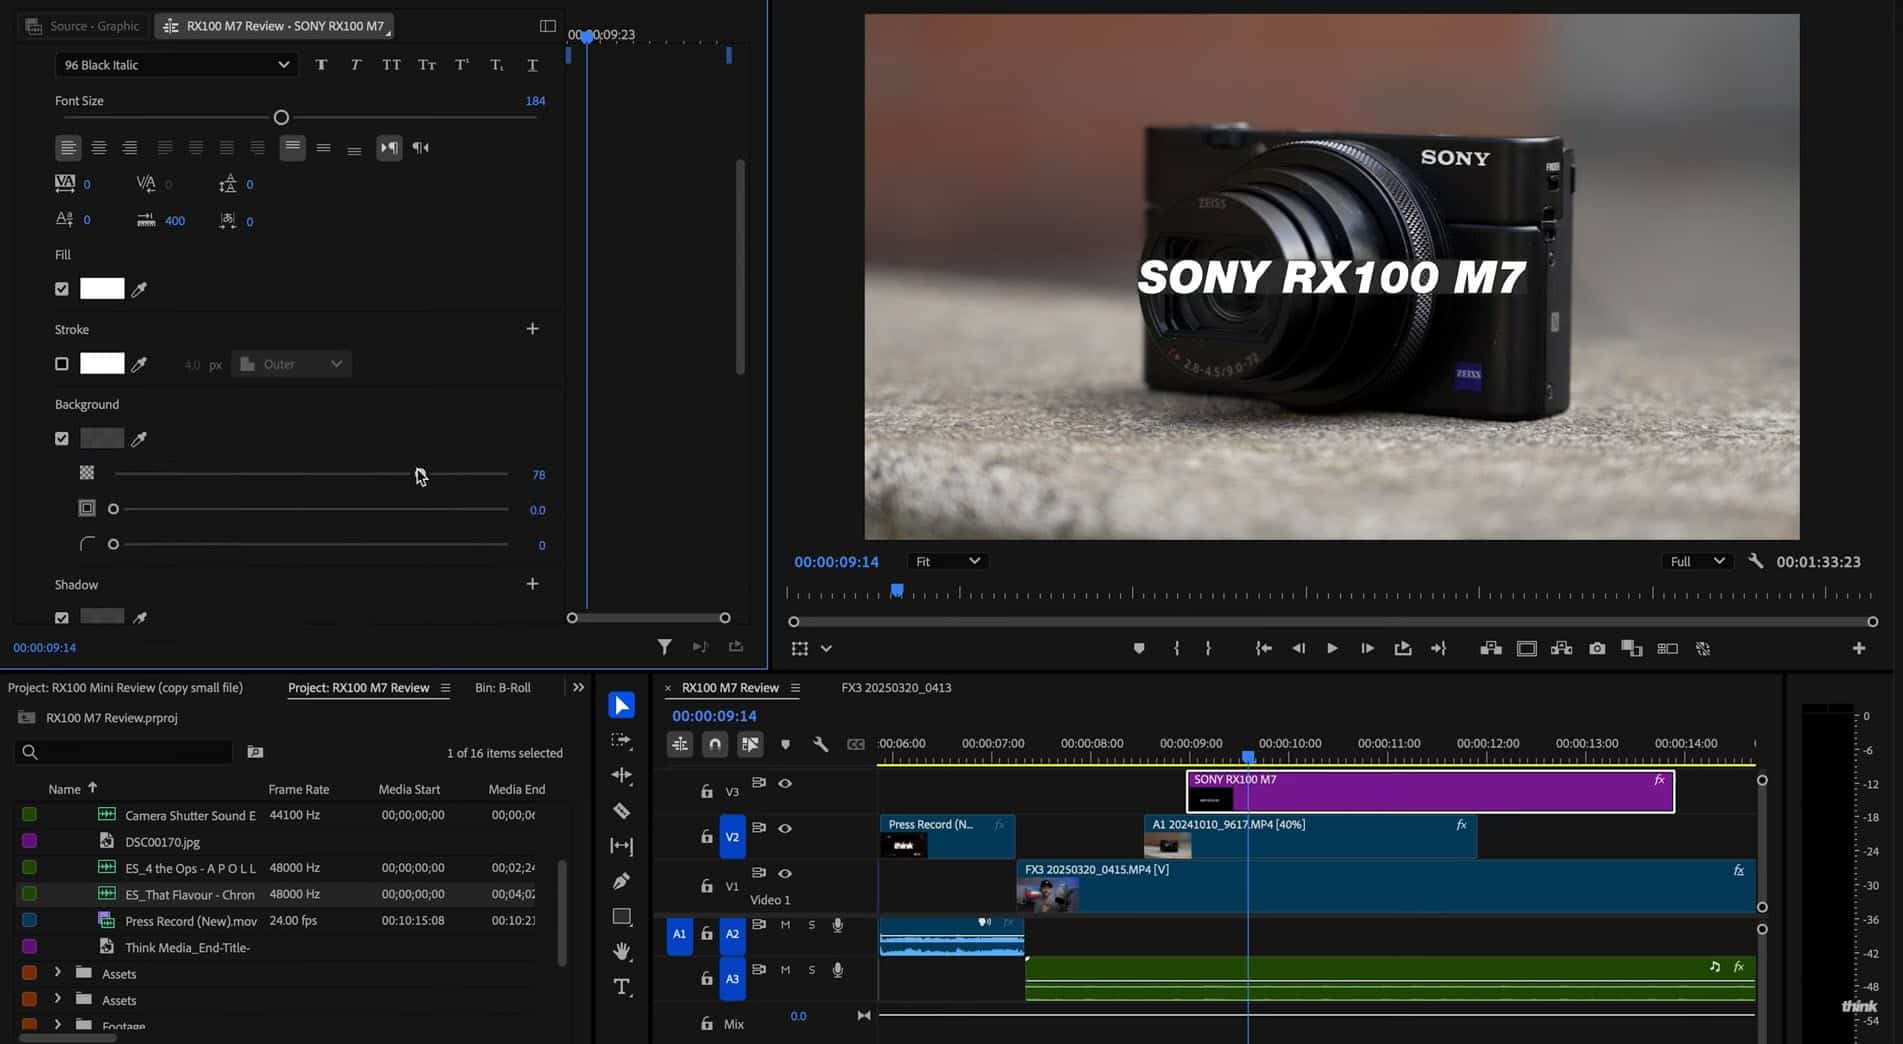Open the timeline settings wrench icon
The height and width of the screenshot is (1044, 1903).
(x=820, y=744)
